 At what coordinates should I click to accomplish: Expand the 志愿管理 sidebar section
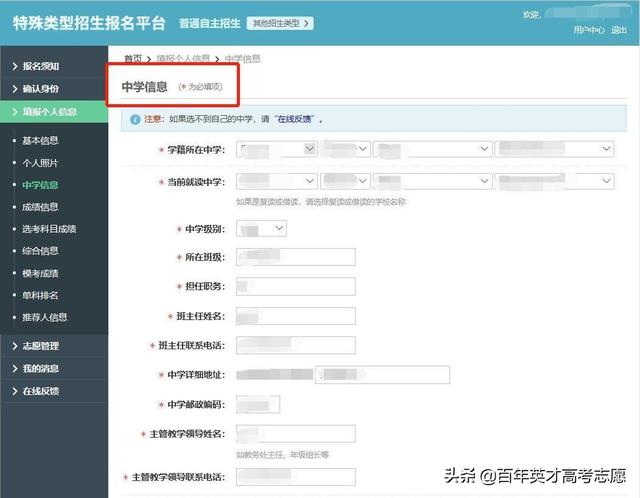point(54,346)
